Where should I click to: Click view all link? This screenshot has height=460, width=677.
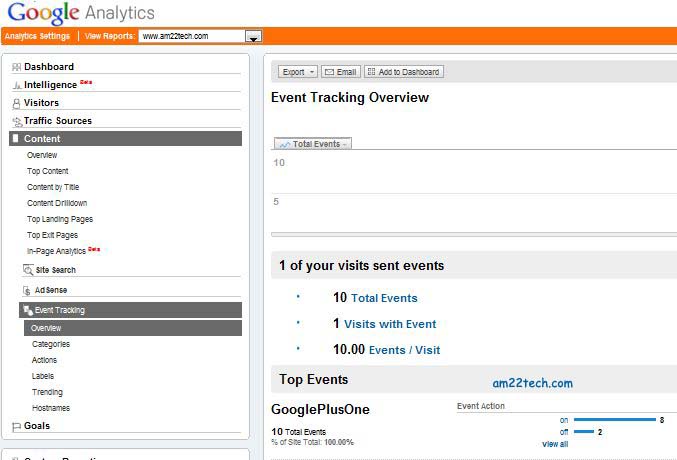[x=555, y=444]
